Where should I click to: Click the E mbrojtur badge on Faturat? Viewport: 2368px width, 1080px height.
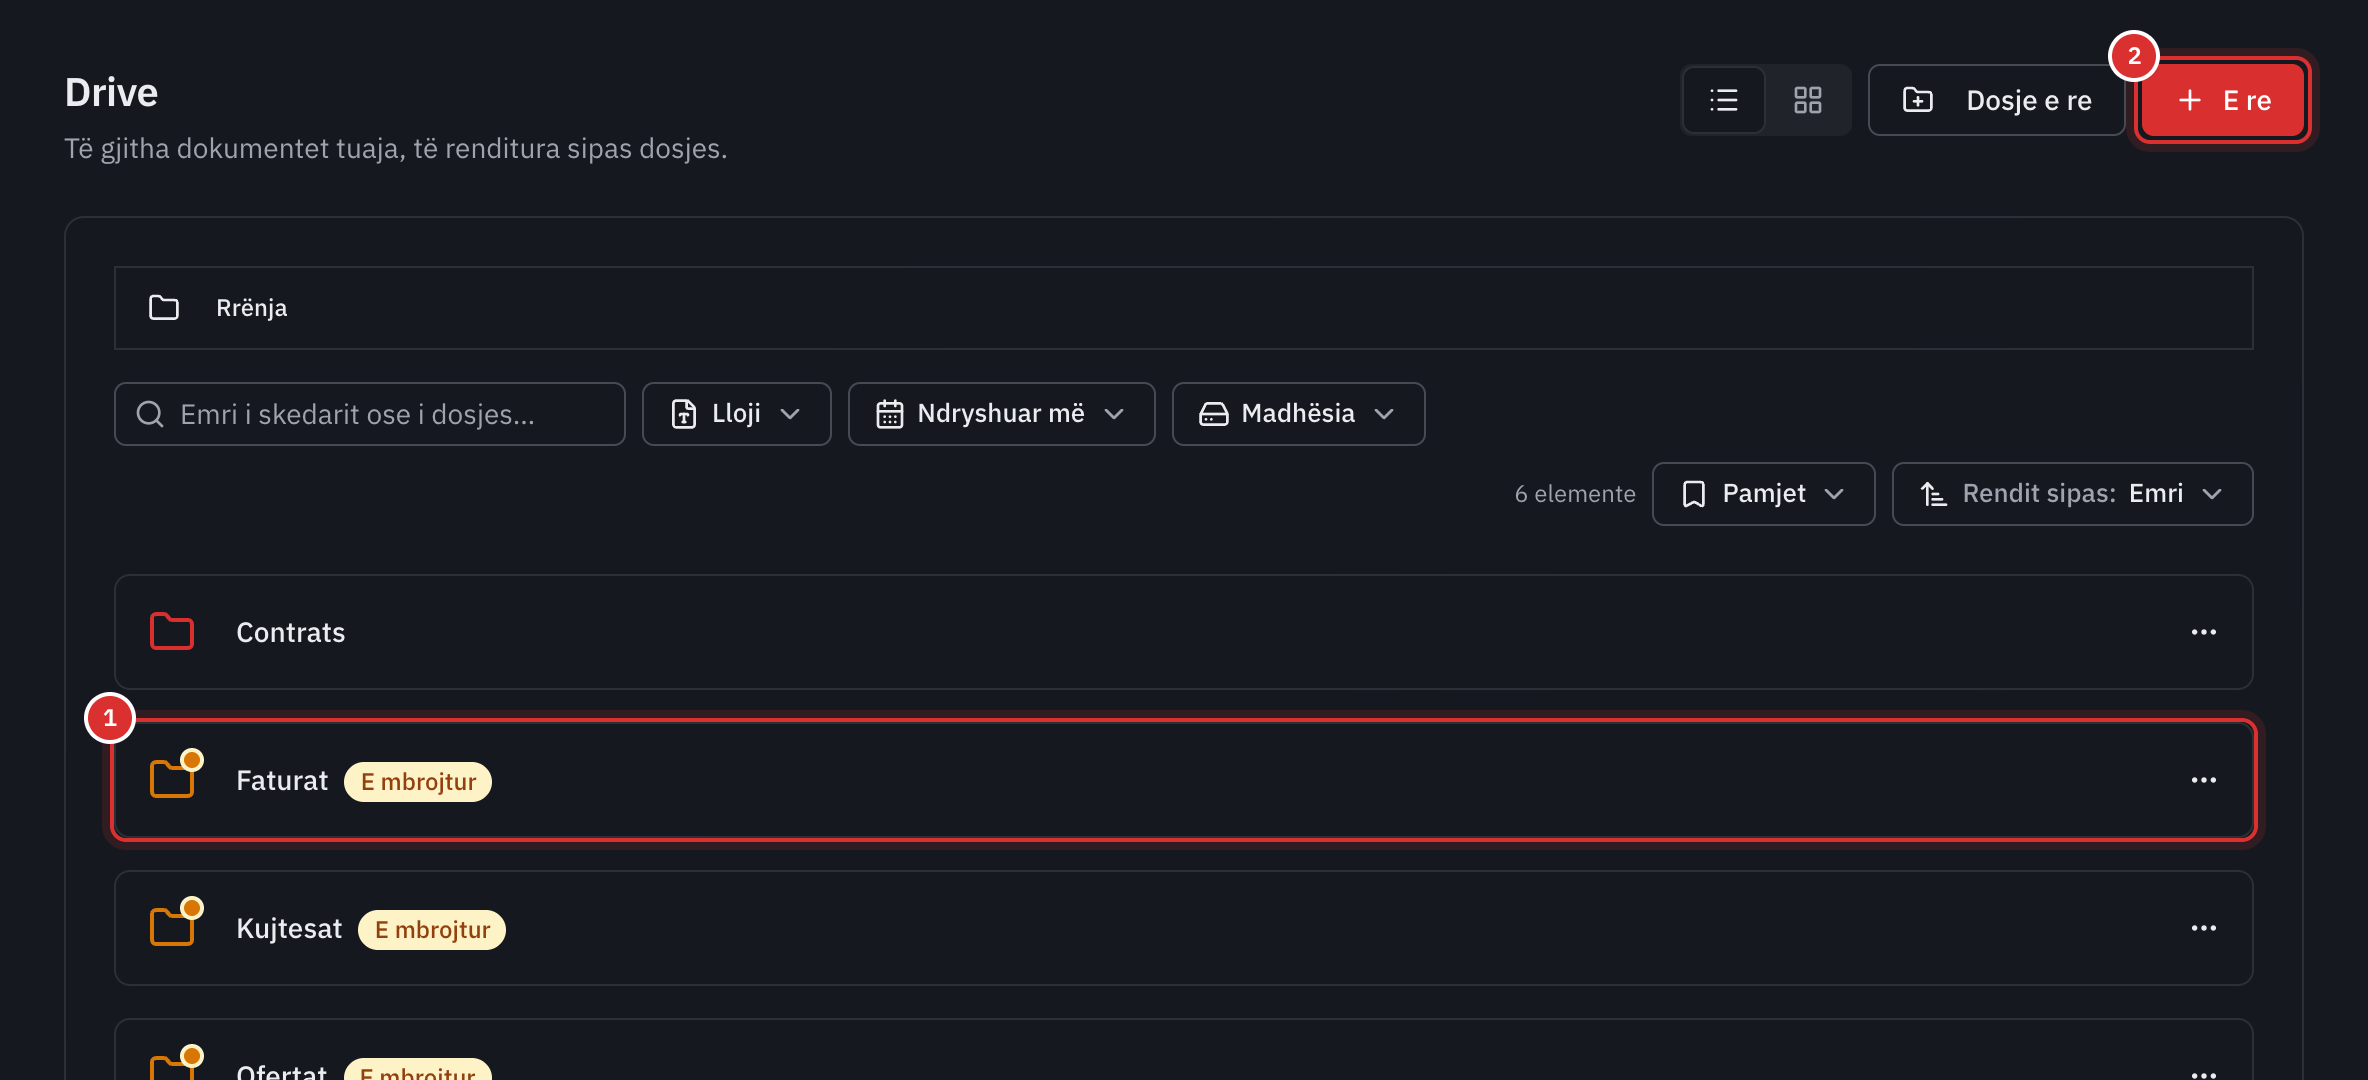(x=418, y=782)
